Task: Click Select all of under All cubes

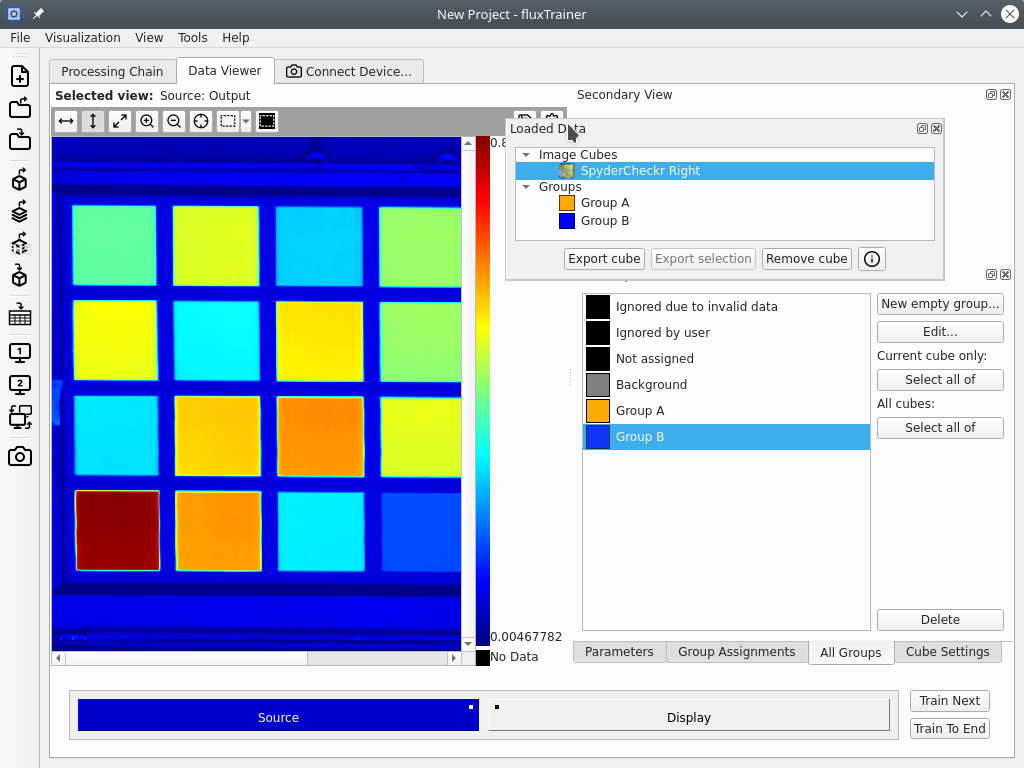Action: coord(940,428)
